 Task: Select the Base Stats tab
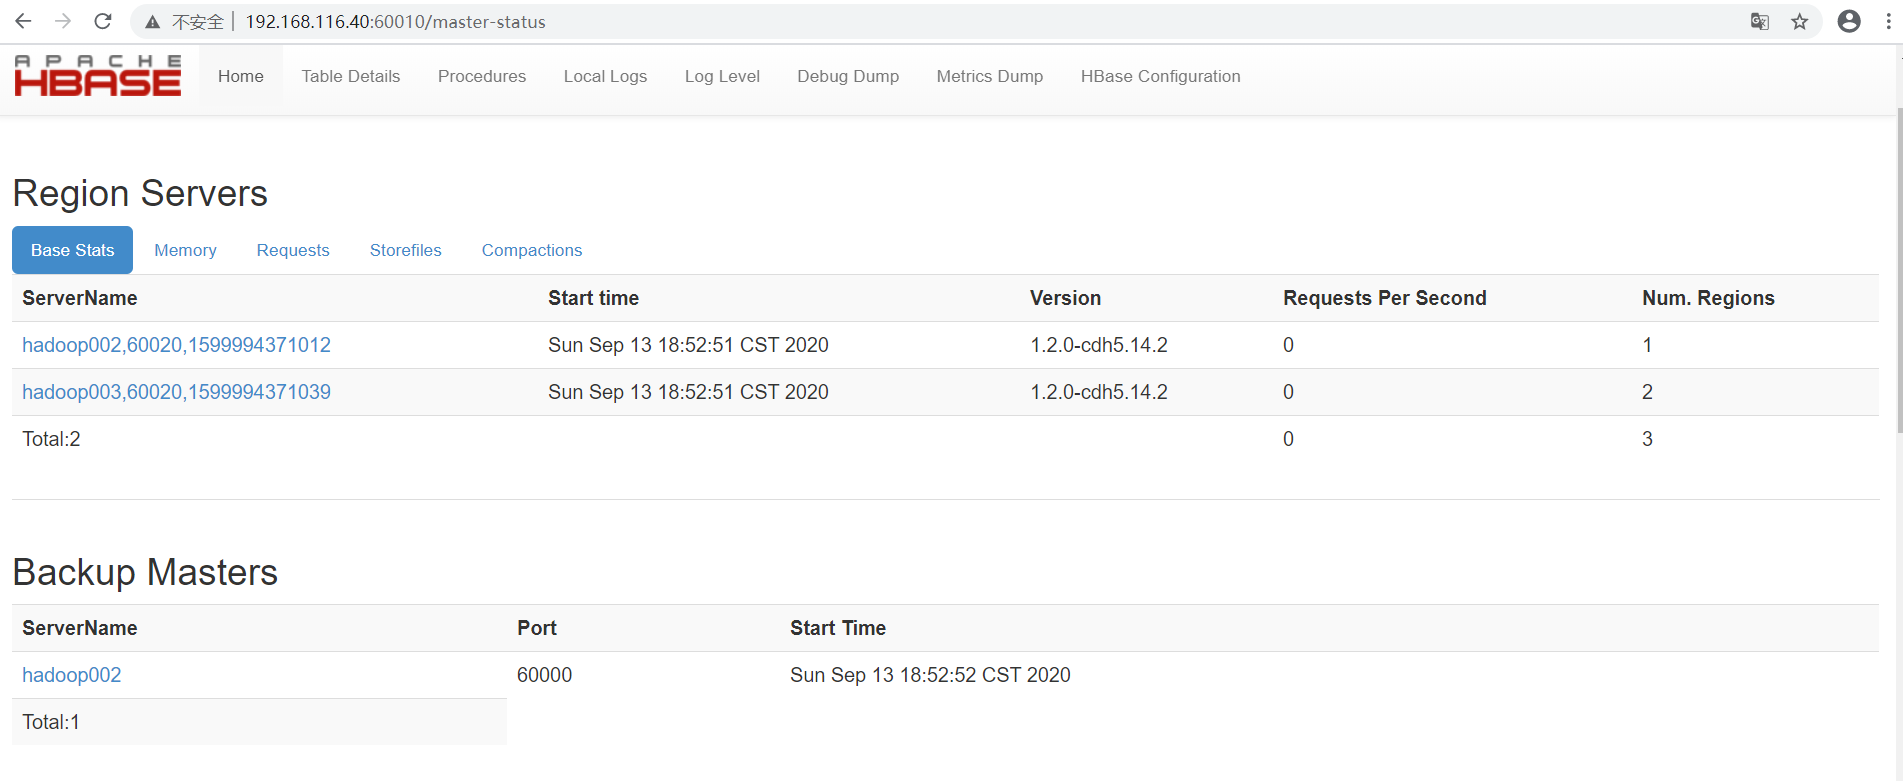(x=73, y=250)
